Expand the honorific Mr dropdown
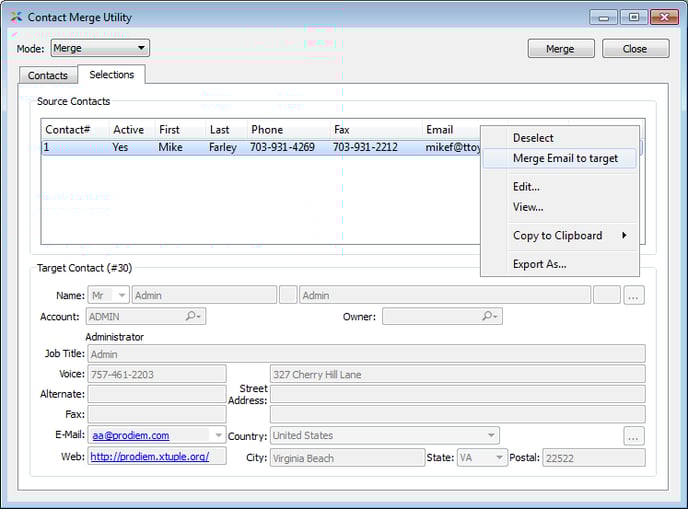Viewport: 688px width, 509px height. tap(121, 295)
